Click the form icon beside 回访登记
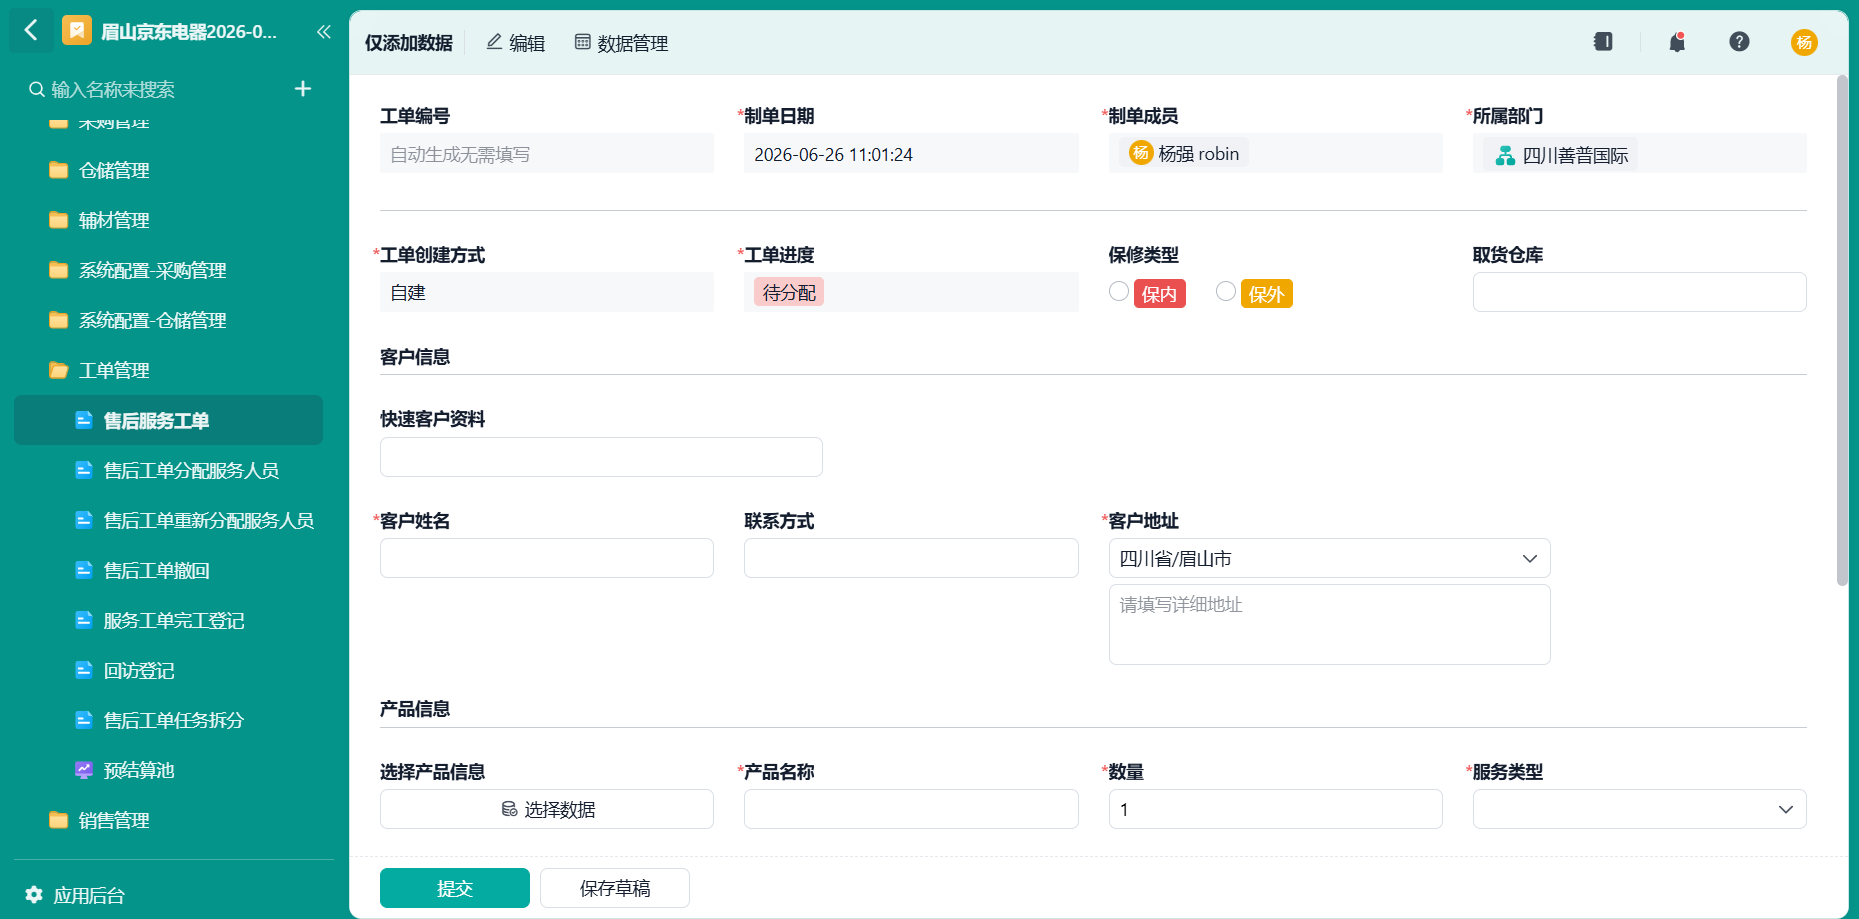 click(84, 670)
